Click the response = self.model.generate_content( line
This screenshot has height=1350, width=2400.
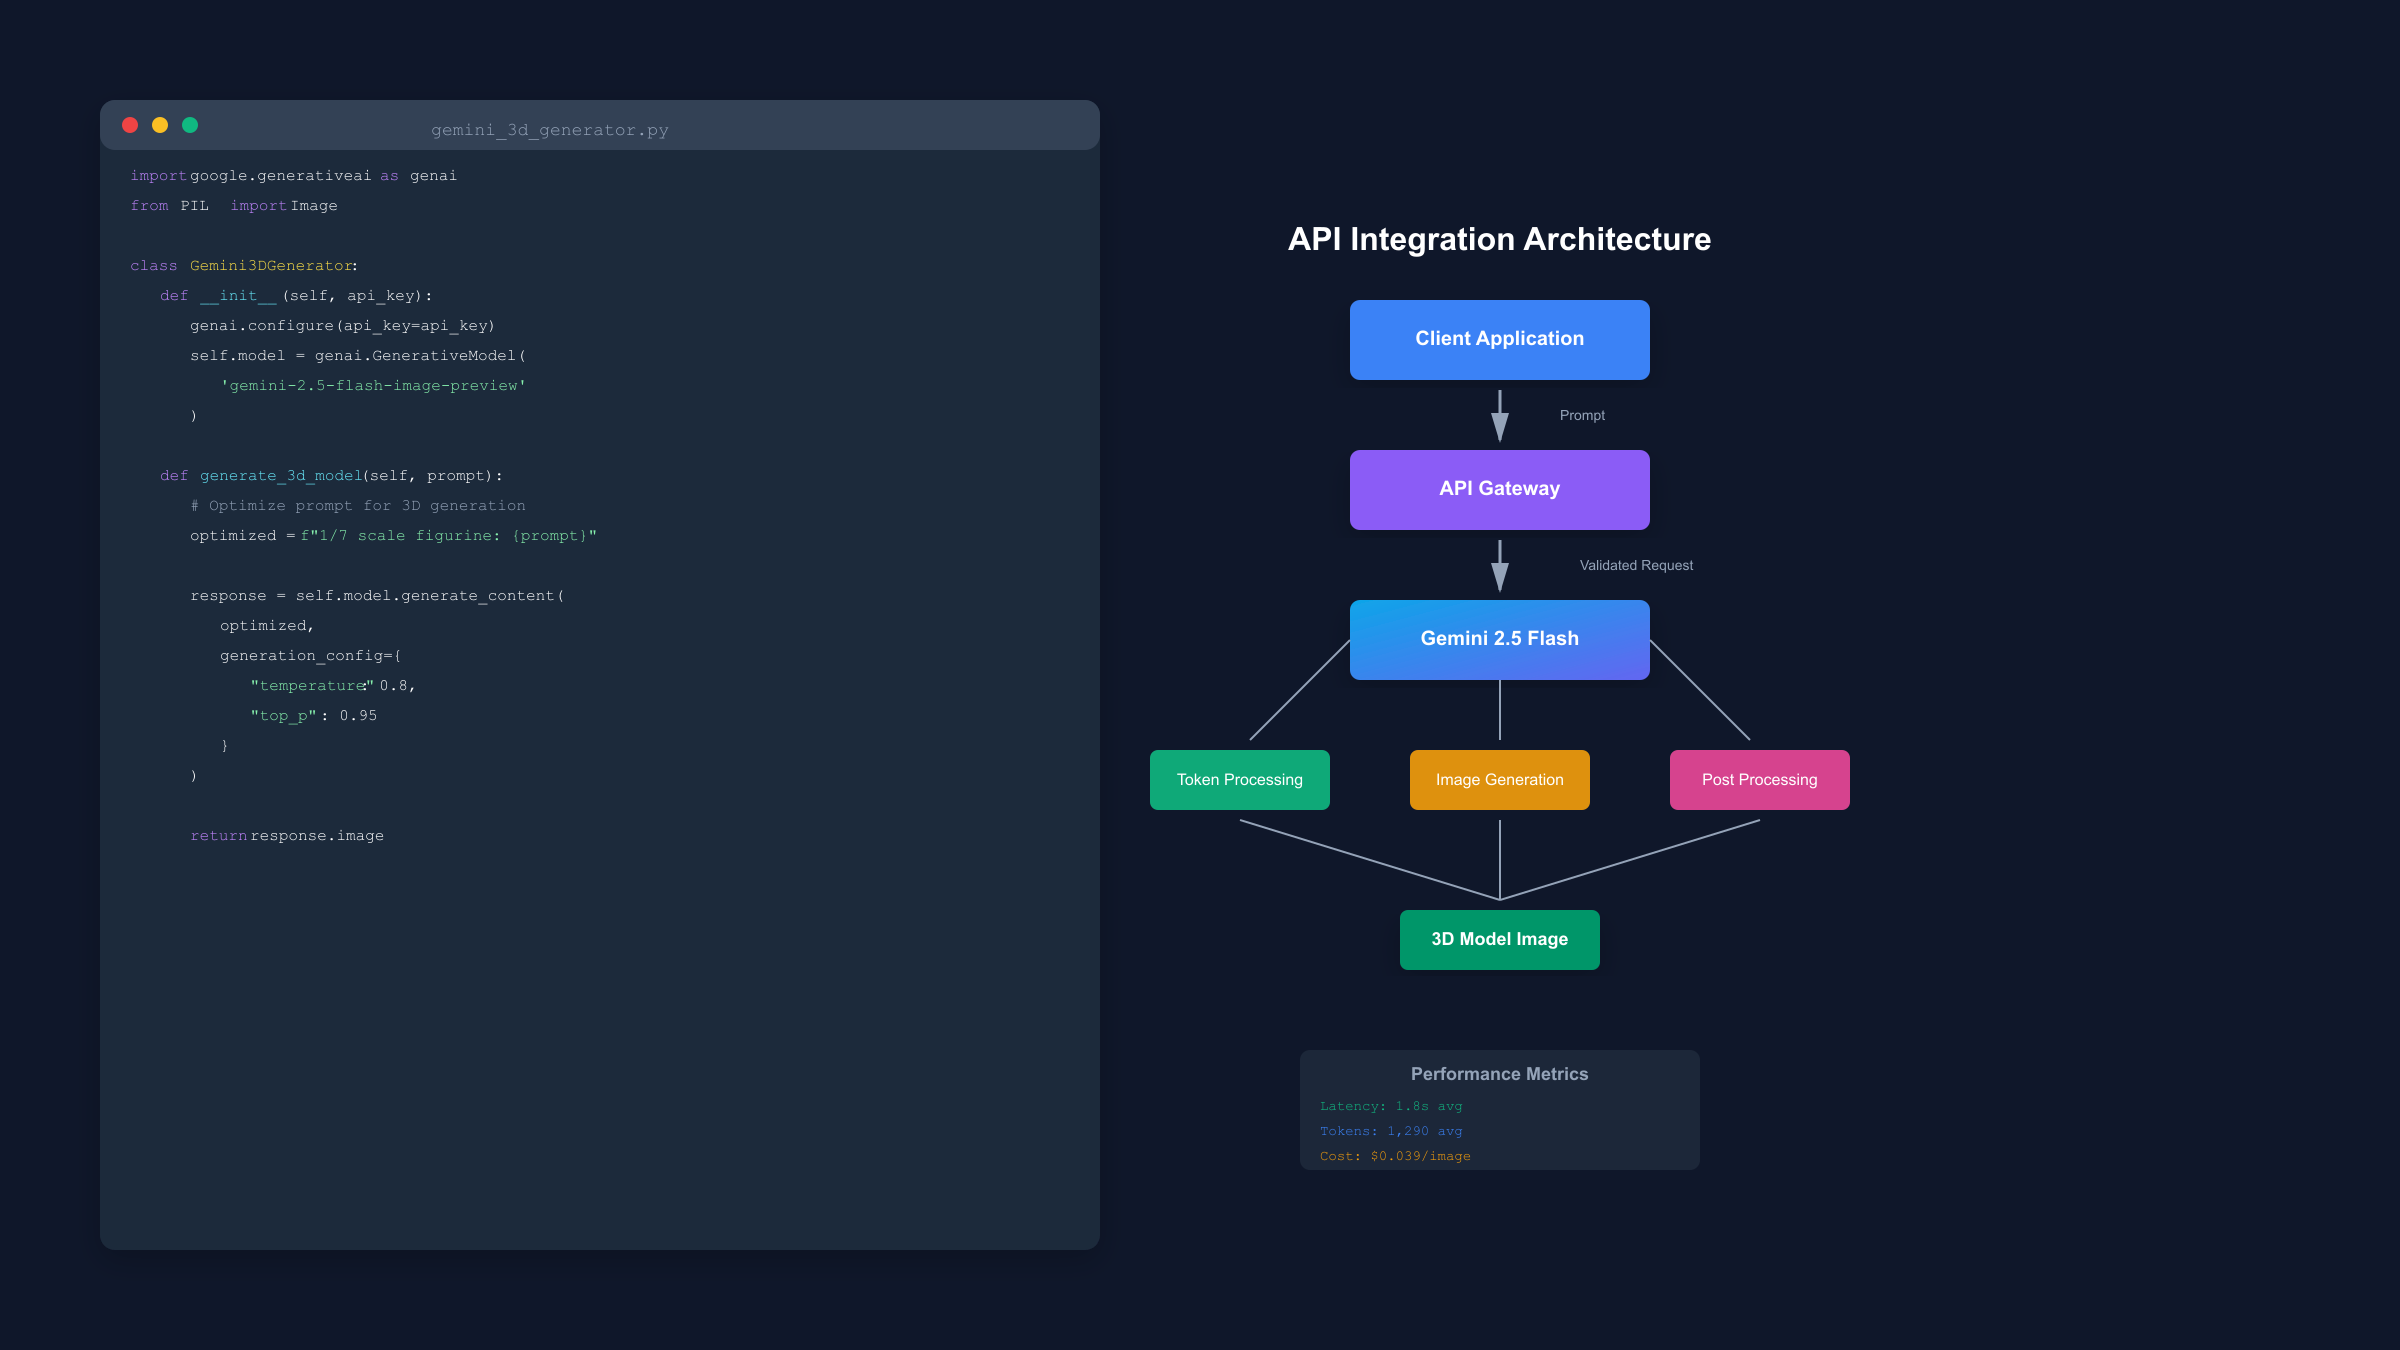click(x=378, y=596)
